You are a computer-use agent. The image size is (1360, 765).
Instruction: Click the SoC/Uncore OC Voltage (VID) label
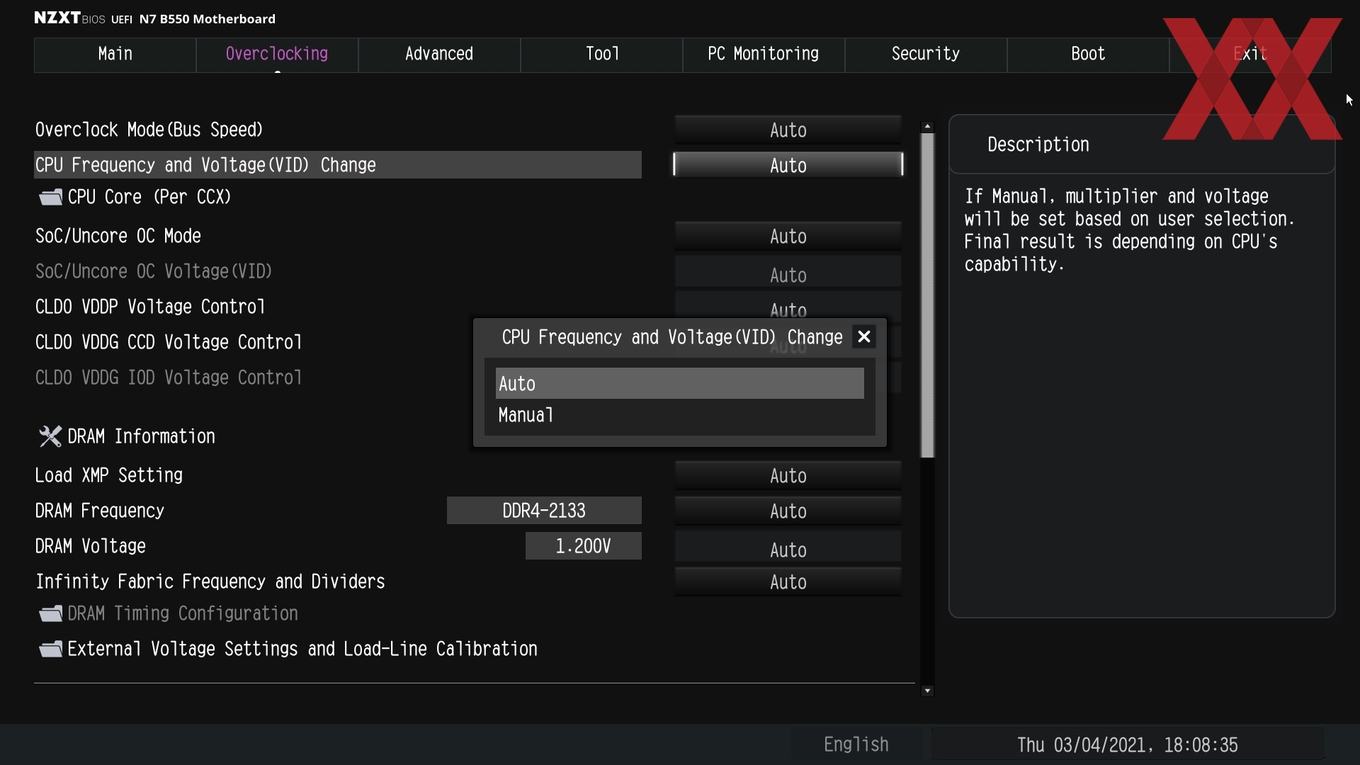[154, 271]
